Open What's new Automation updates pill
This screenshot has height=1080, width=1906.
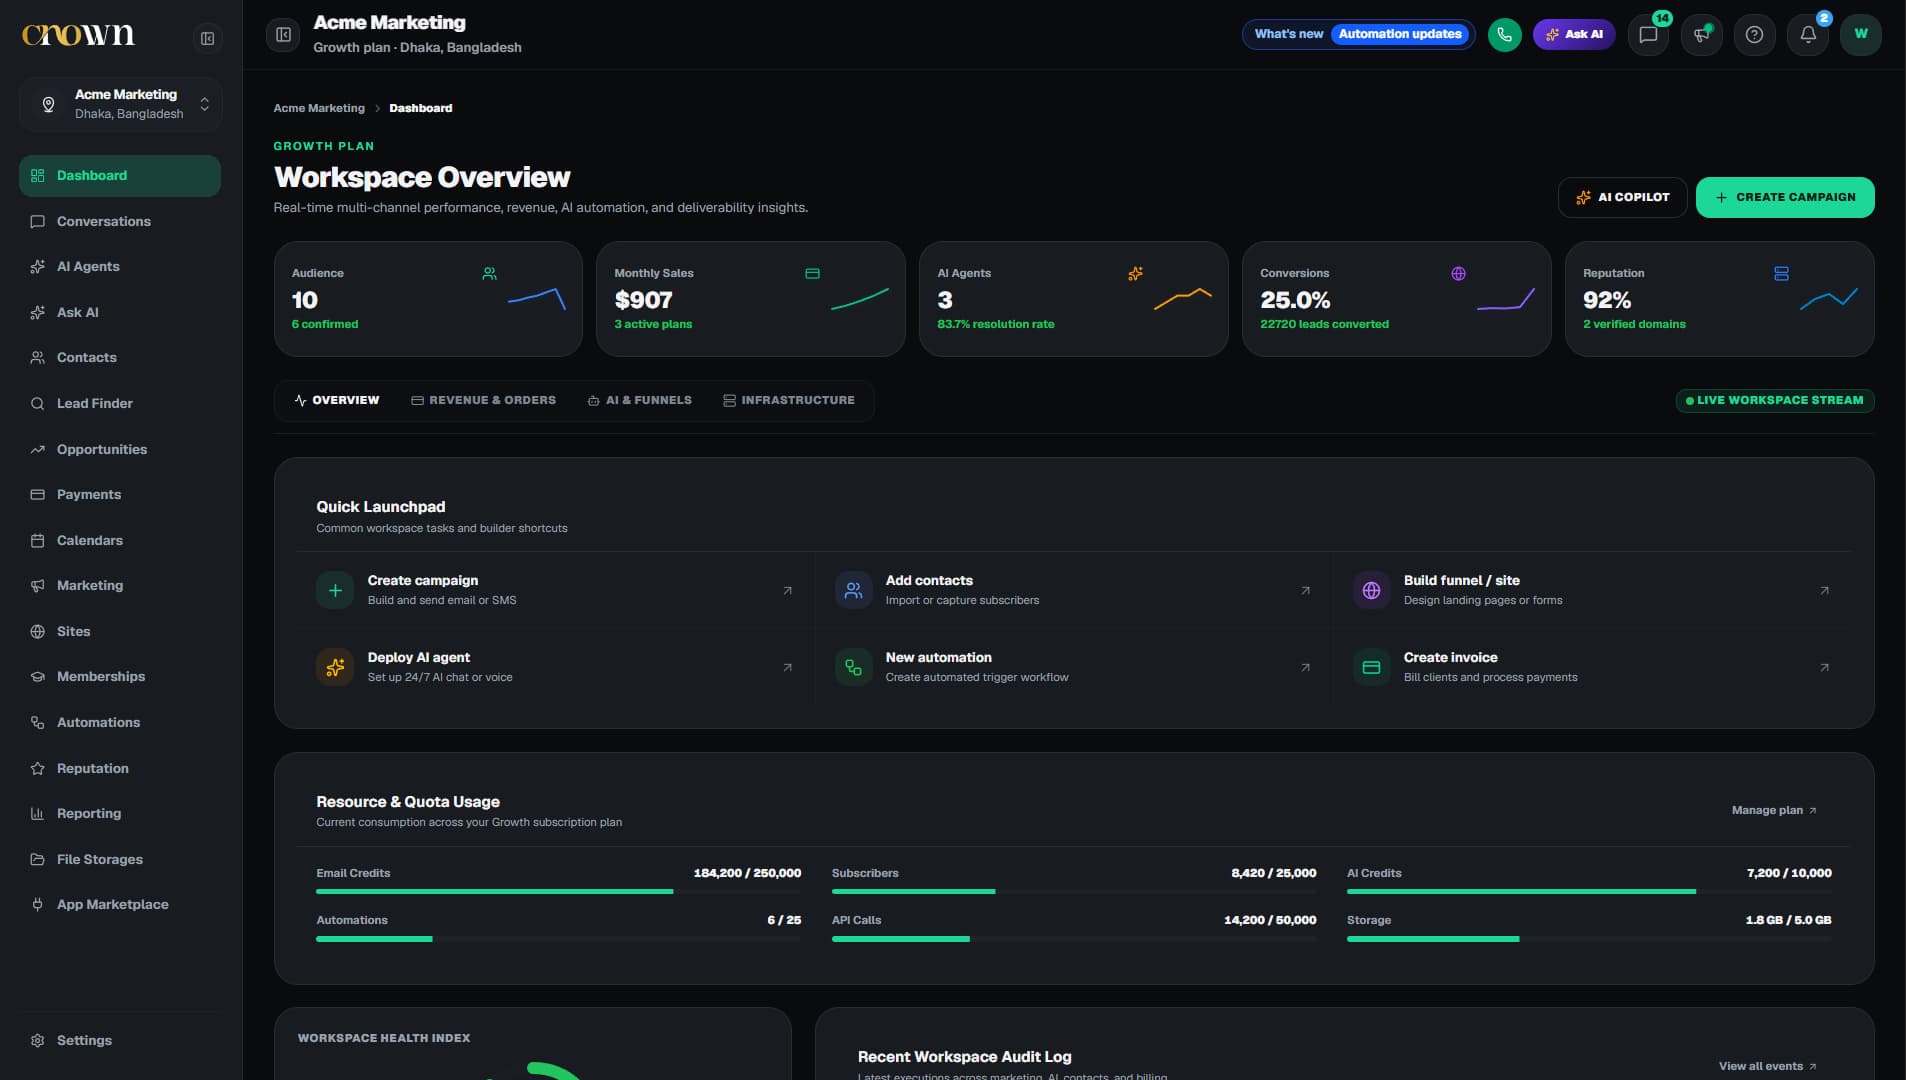[1358, 34]
